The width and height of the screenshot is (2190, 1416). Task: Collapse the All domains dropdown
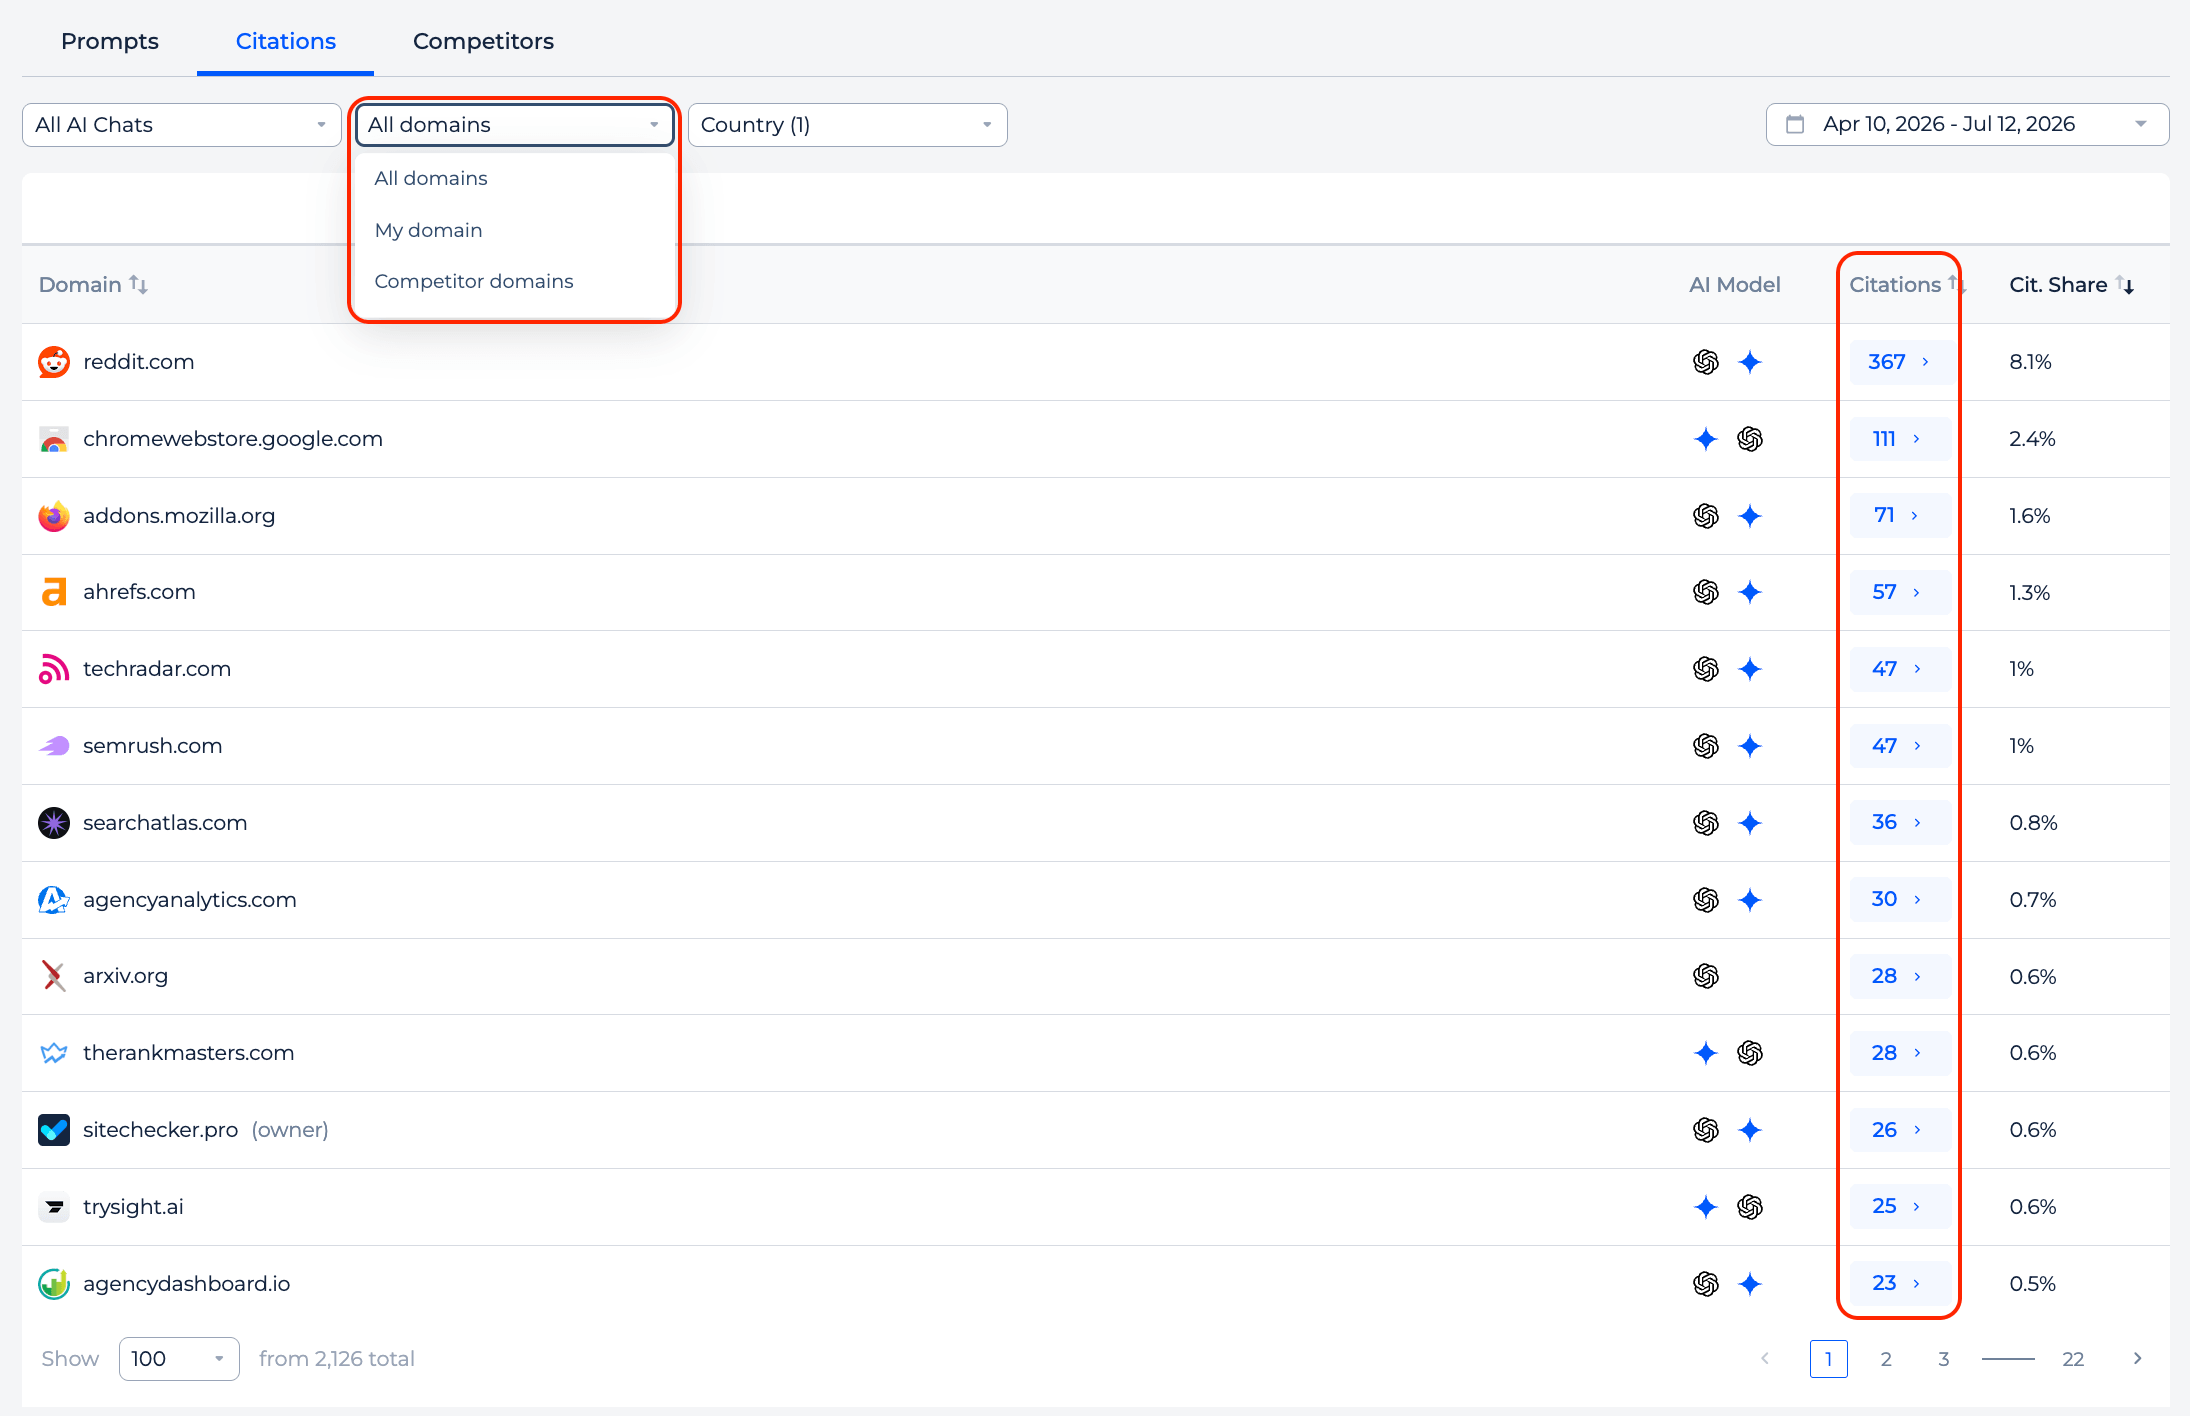tap(515, 125)
